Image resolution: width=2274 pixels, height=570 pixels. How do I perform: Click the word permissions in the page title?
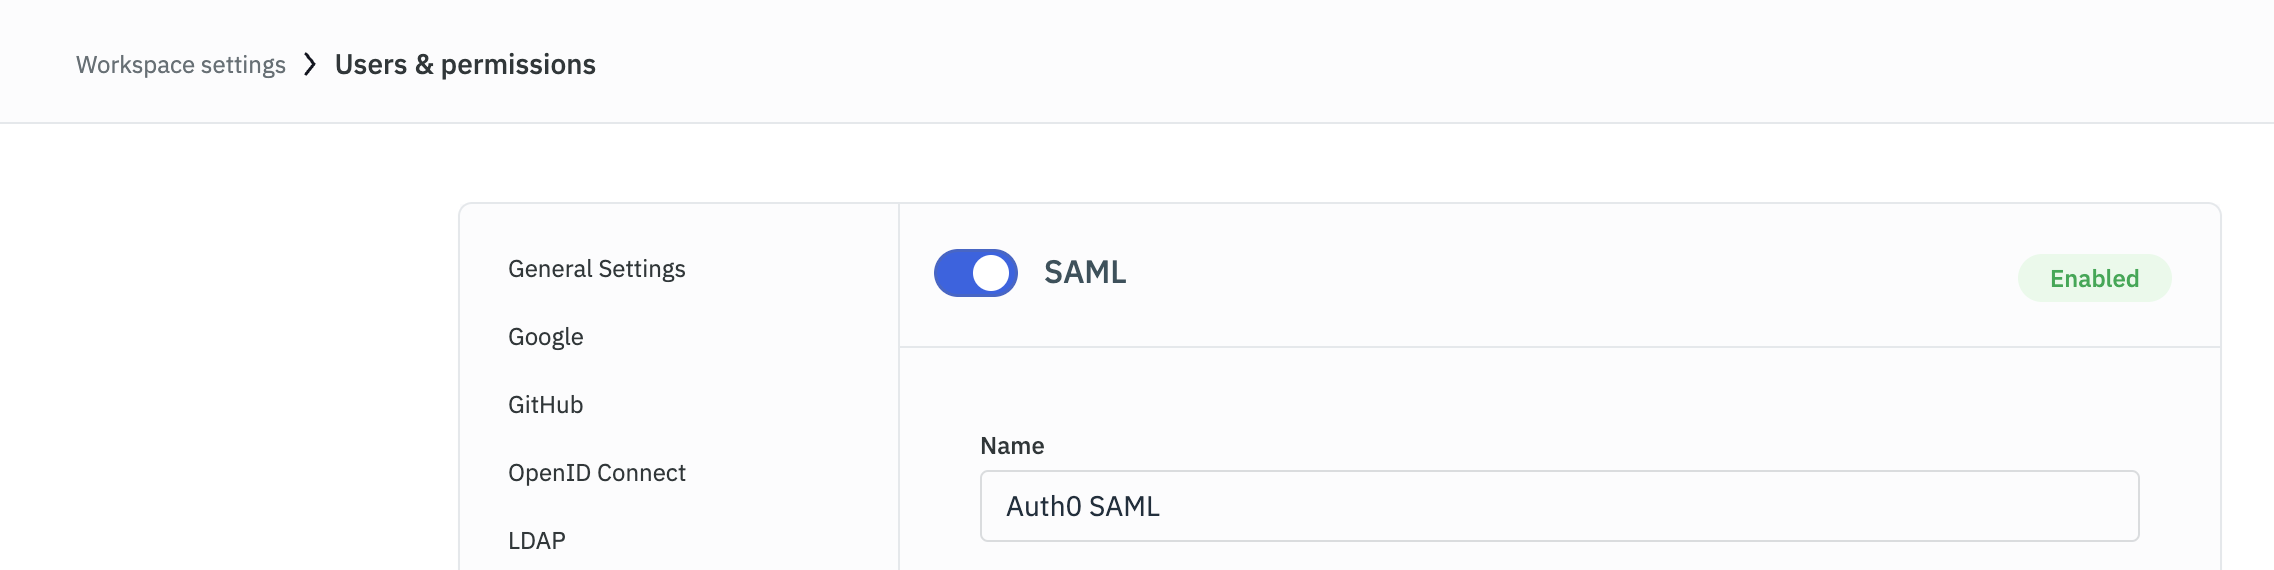click(518, 65)
